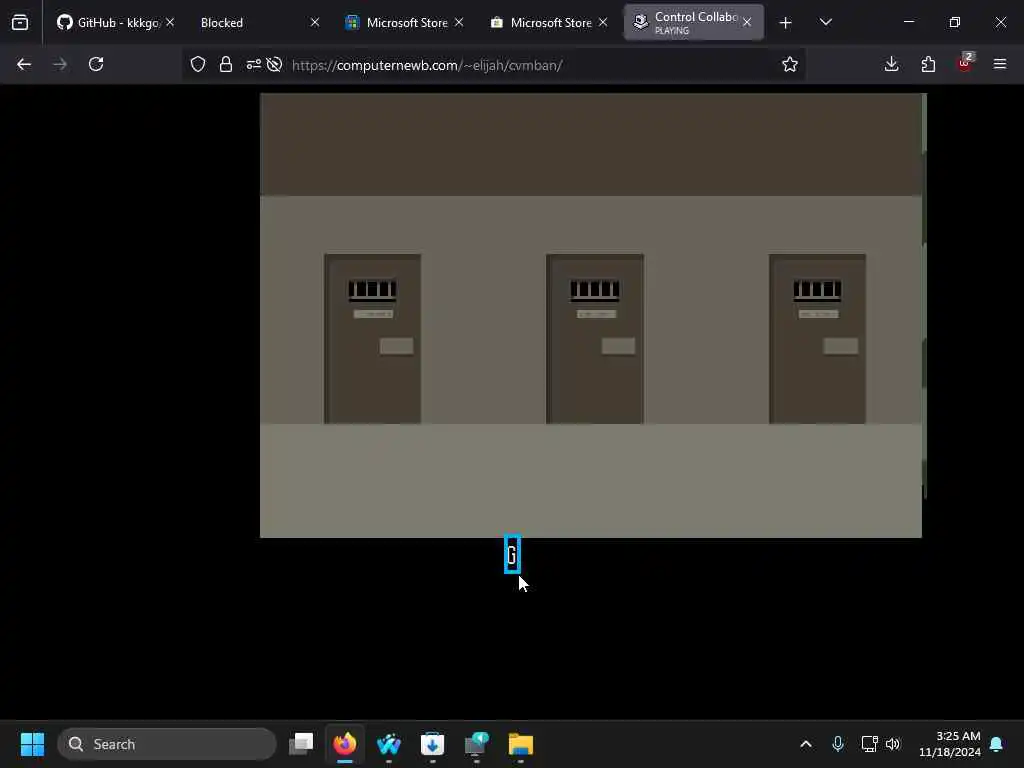Viewport: 1024px width, 768px height.
Task: Open Firefox View recent browsing icon
Action: coord(20,23)
